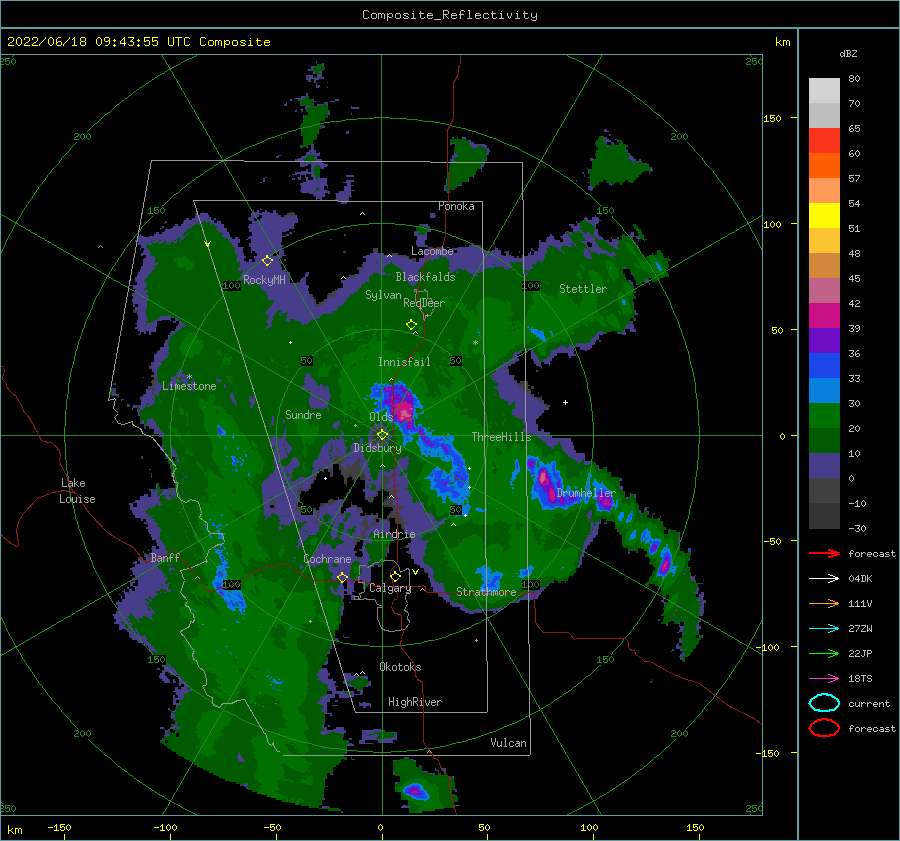Click the RedDeer city label
The height and width of the screenshot is (841, 900).
pos(424,303)
